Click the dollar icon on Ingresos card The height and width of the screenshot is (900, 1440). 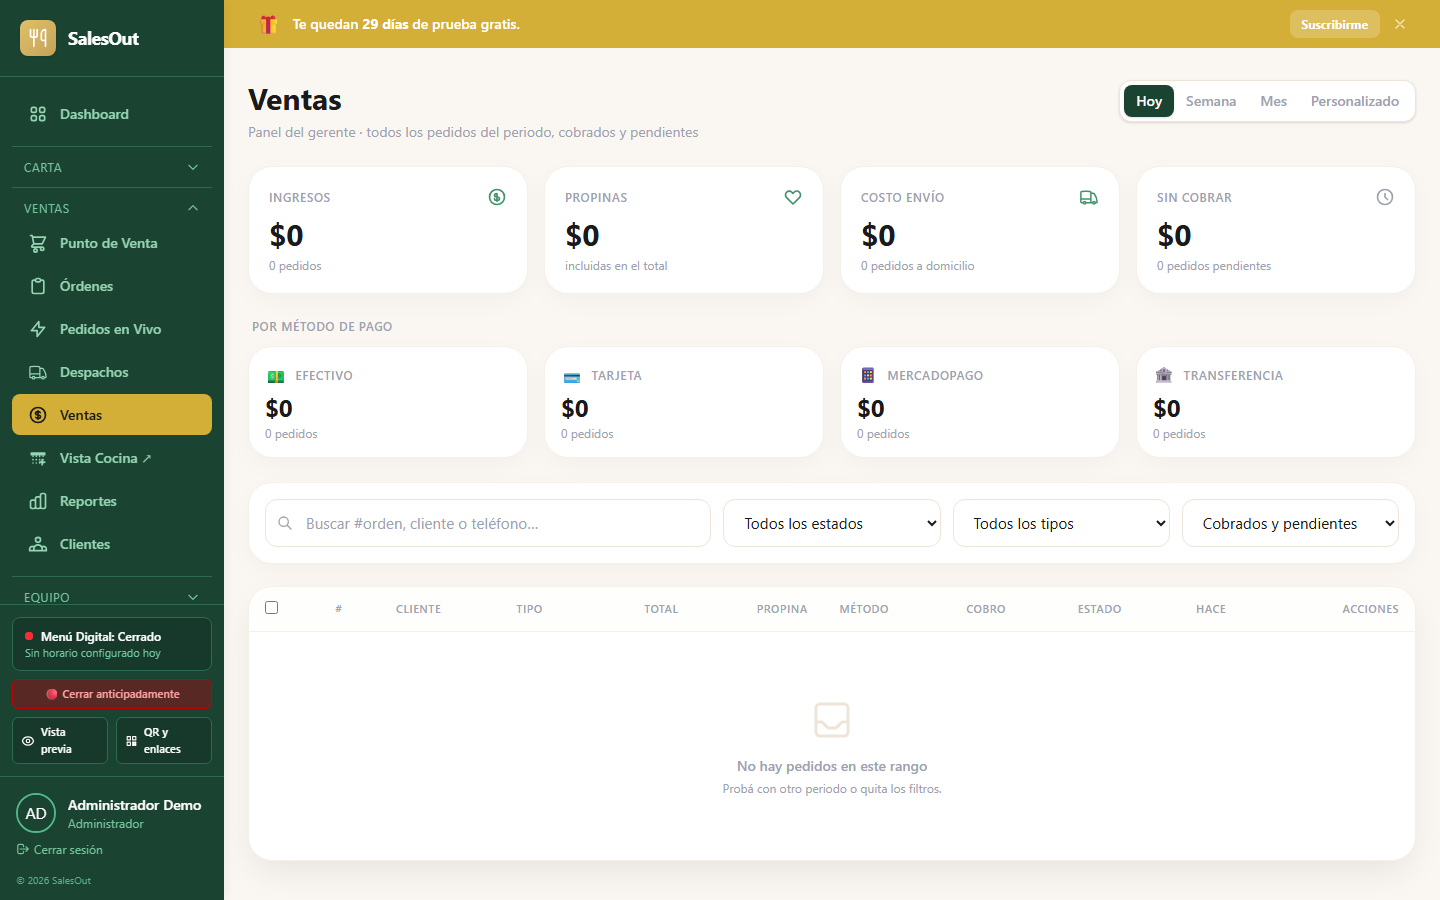497,197
